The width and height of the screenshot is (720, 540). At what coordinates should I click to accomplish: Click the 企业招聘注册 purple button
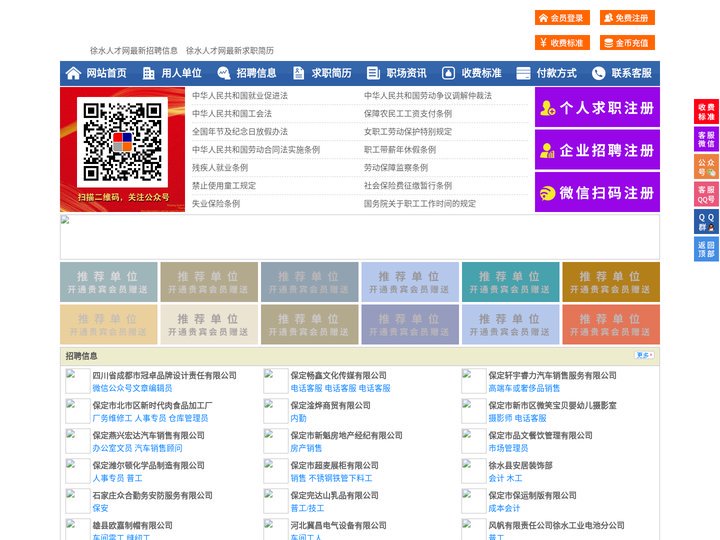597,150
